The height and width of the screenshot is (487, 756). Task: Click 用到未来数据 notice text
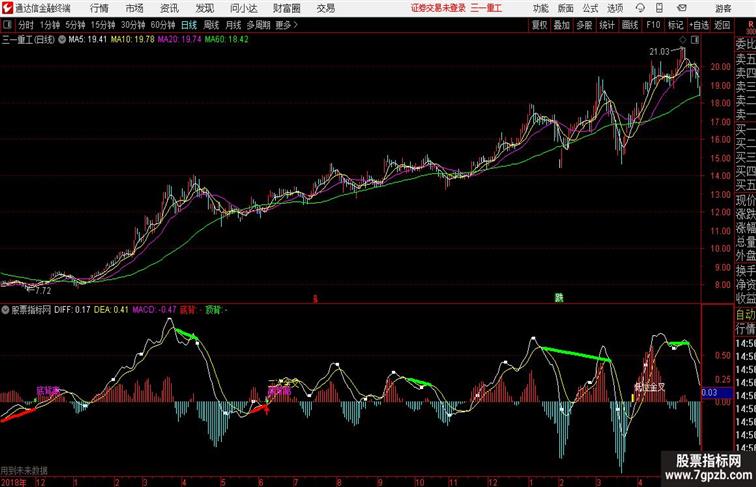24,471
